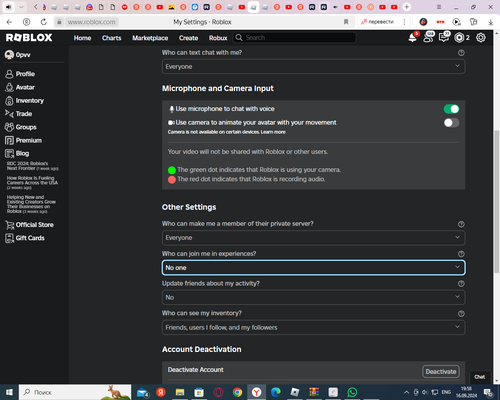Open update friends activity dropdown
500x400 pixels.
click(313, 297)
